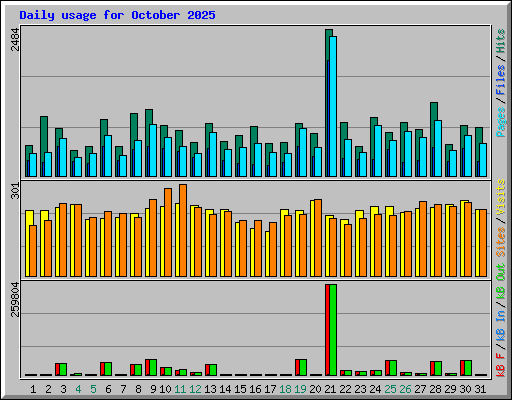Select the kB bar for day 6
Screen dimensions: 512x400
(106, 369)
